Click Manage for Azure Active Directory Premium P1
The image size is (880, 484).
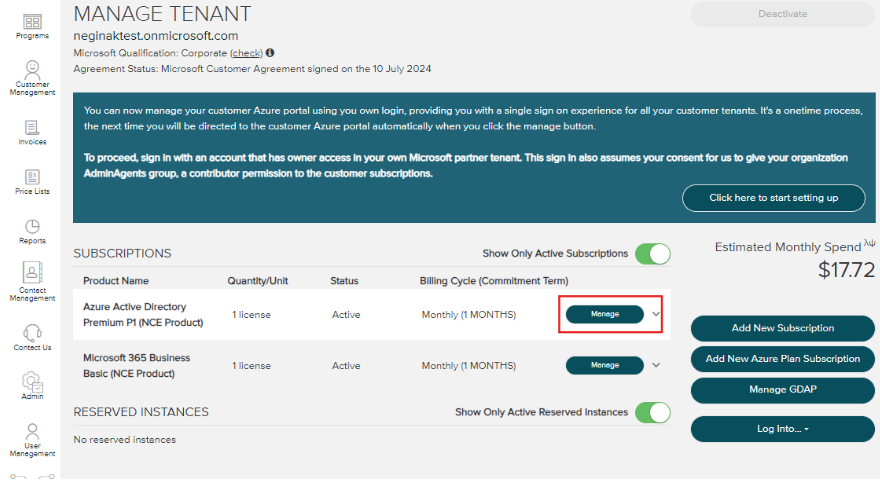(x=604, y=314)
